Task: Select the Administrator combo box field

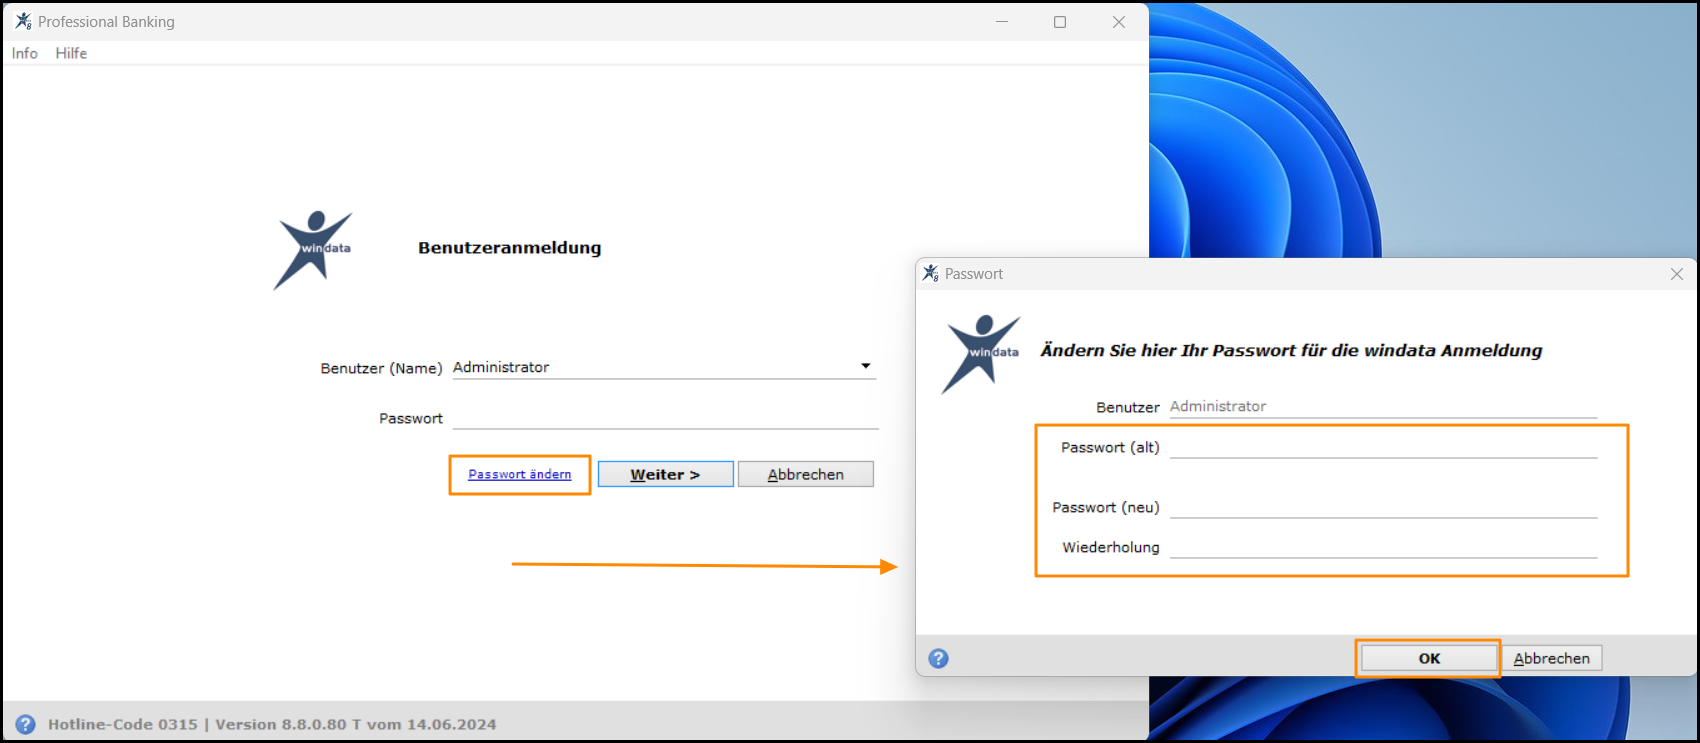Action: [x=664, y=367]
